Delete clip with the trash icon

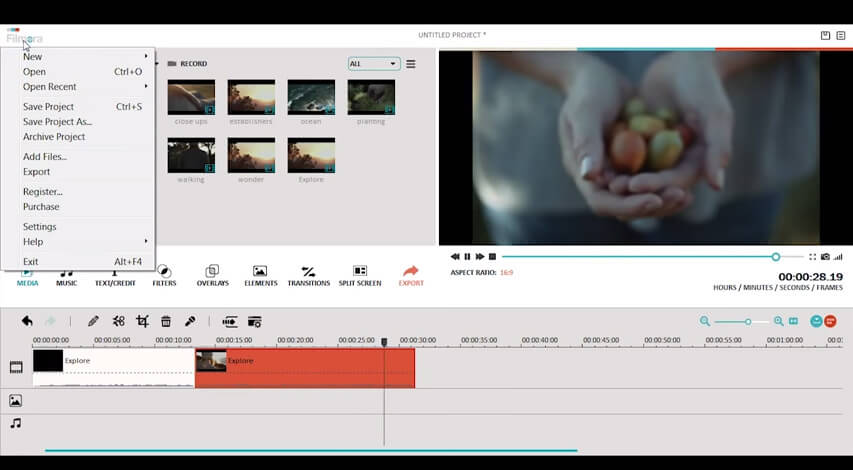coord(166,321)
